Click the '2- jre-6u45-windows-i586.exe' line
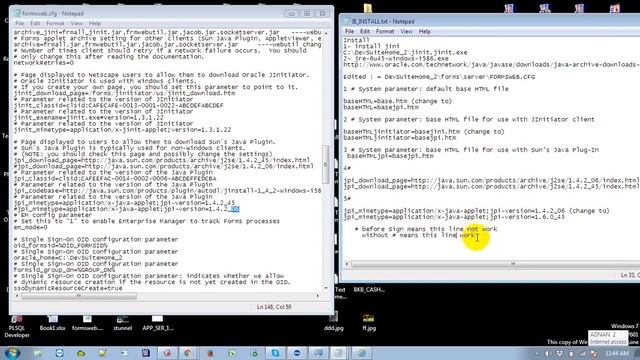This screenshot has height=360, width=640. [x=396, y=59]
